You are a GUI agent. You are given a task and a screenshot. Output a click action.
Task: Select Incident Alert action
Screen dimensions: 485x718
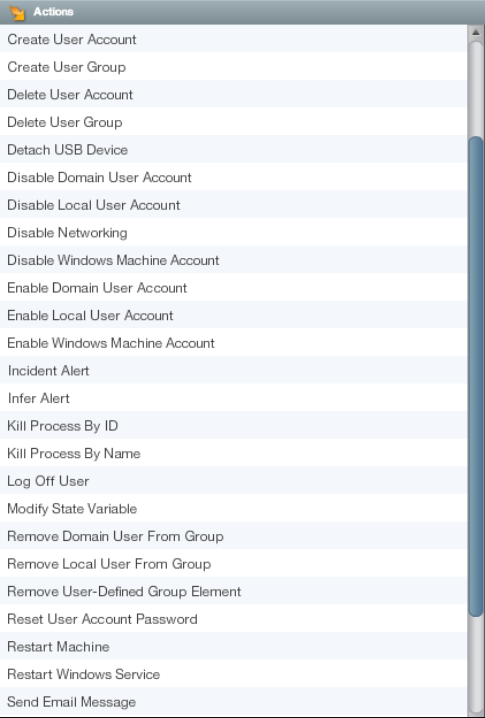tap(233, 370)
